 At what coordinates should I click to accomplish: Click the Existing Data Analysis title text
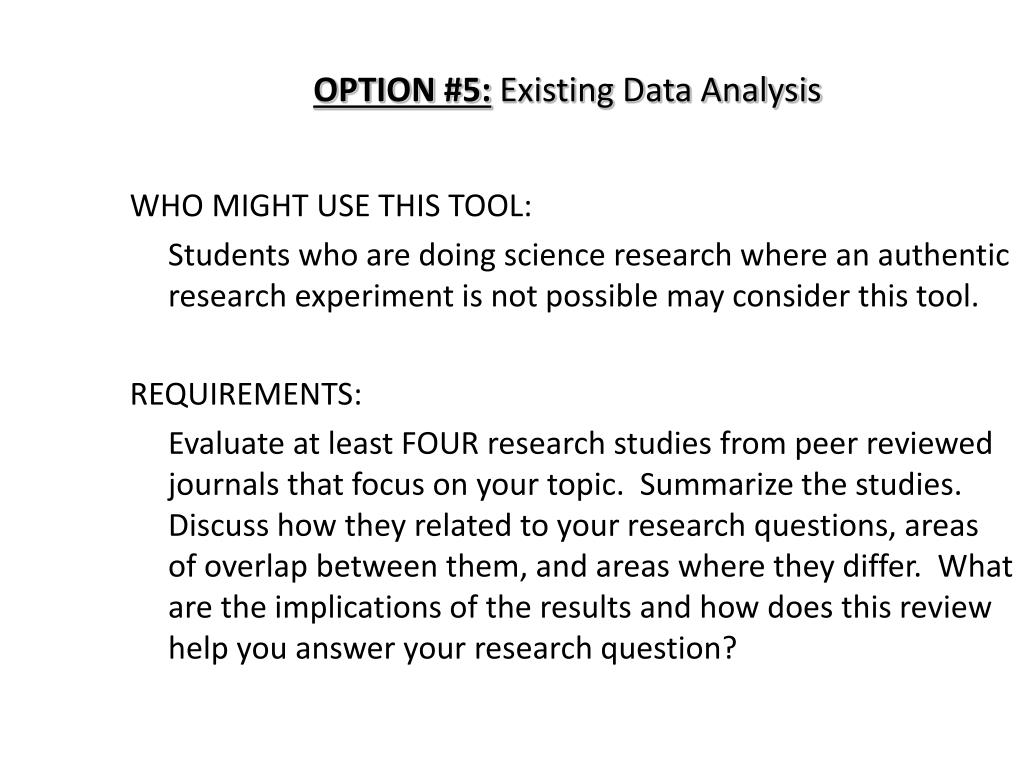[x=660, y=90]
